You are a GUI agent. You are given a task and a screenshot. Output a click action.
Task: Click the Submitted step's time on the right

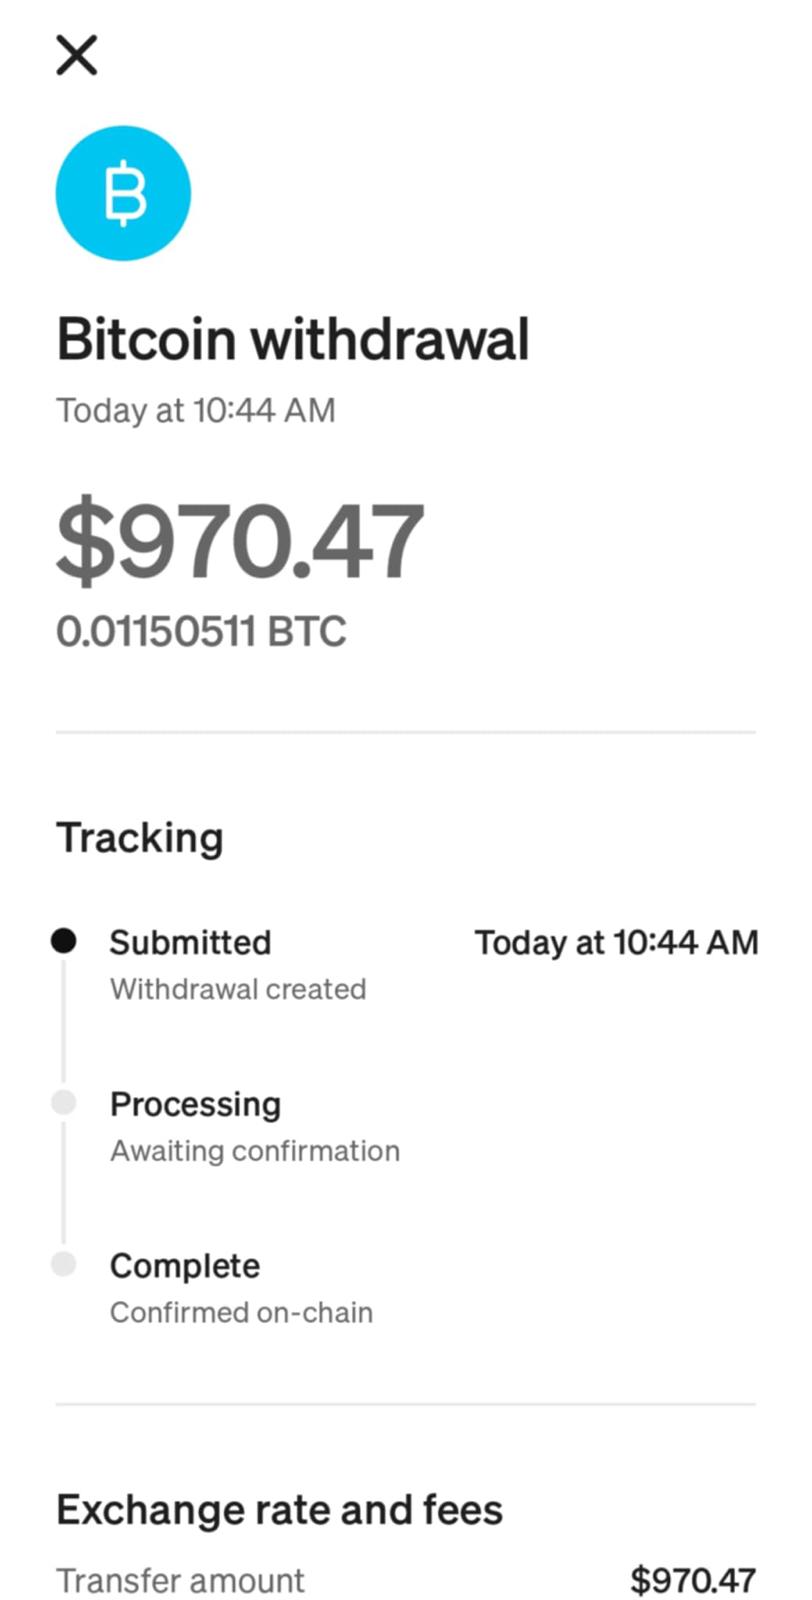[x=616, y=942]
